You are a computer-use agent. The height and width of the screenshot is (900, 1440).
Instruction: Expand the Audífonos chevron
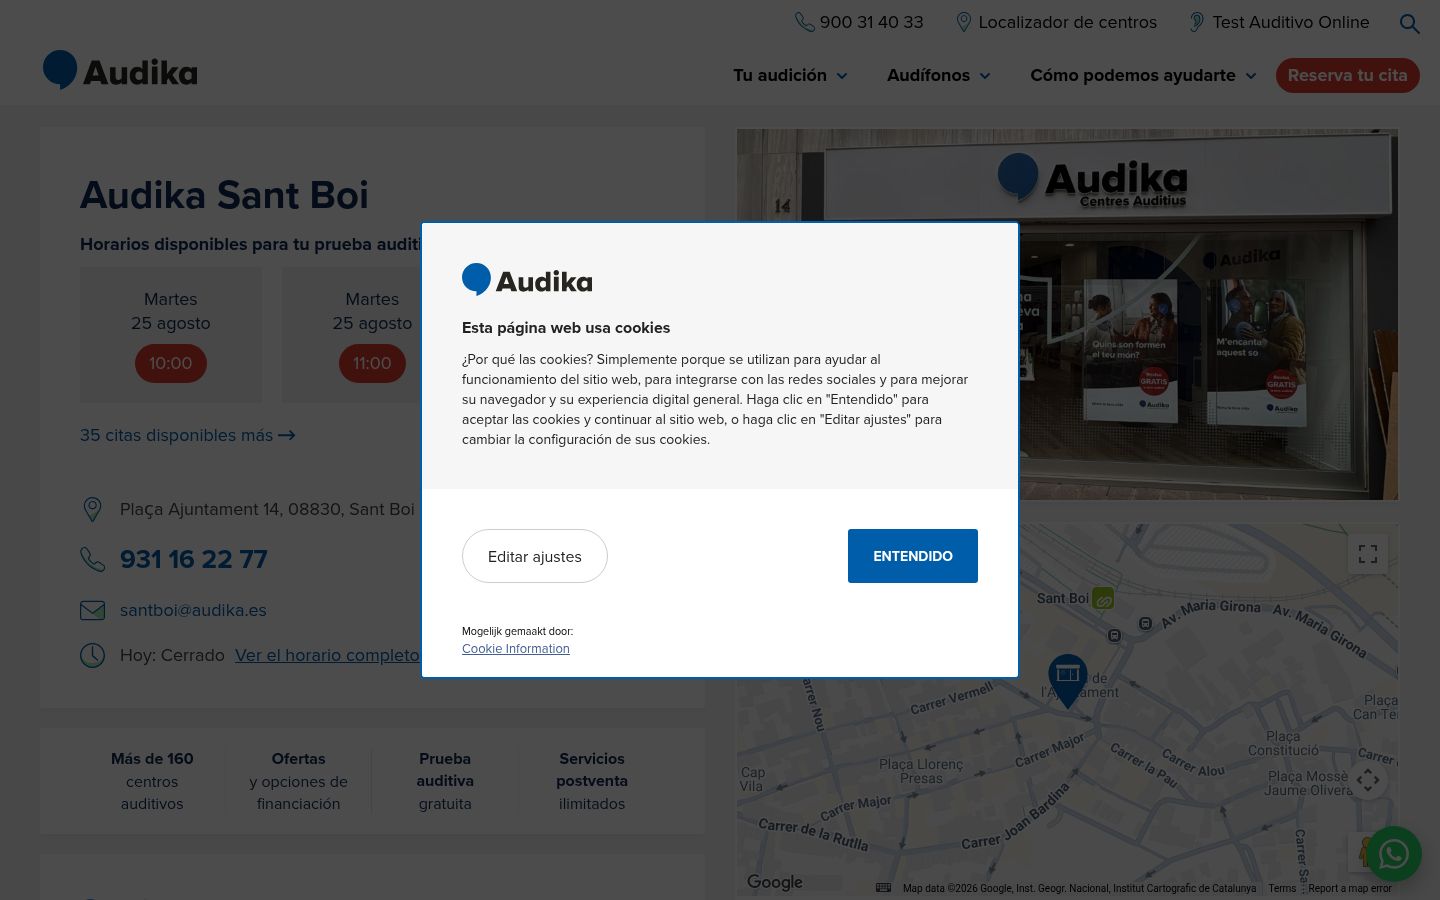point(985,76)
